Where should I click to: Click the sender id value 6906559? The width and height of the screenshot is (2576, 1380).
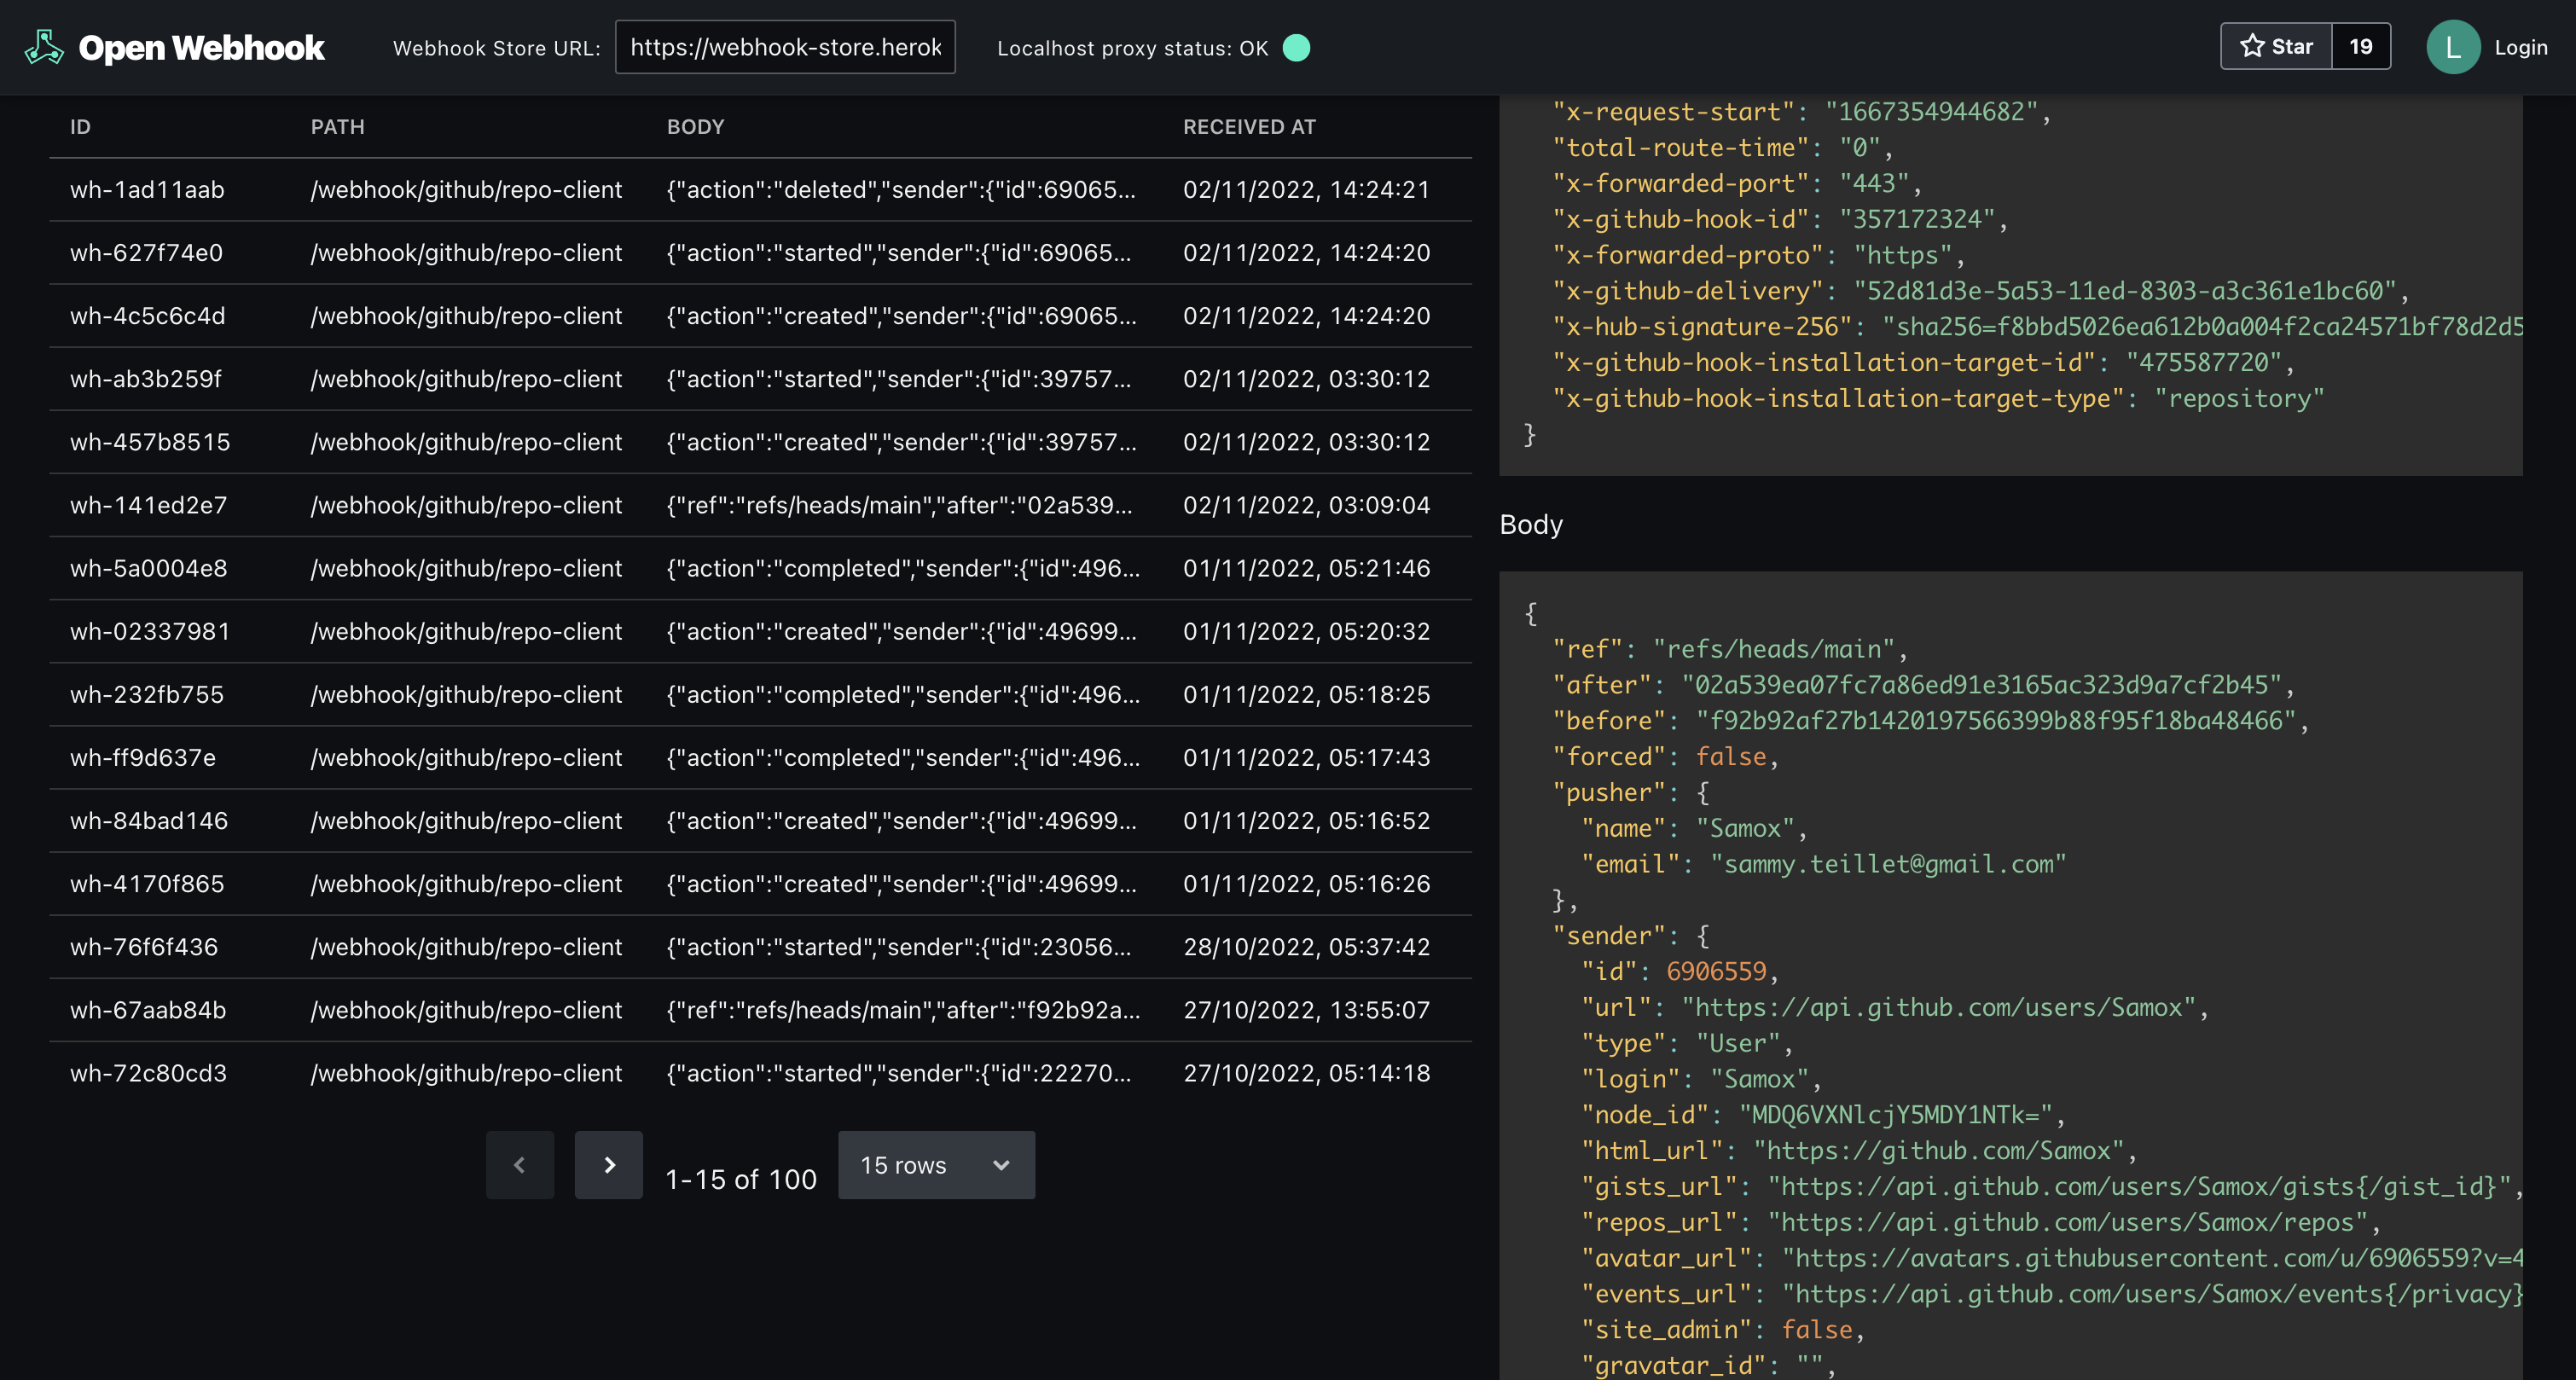[x=1716, y=972]
